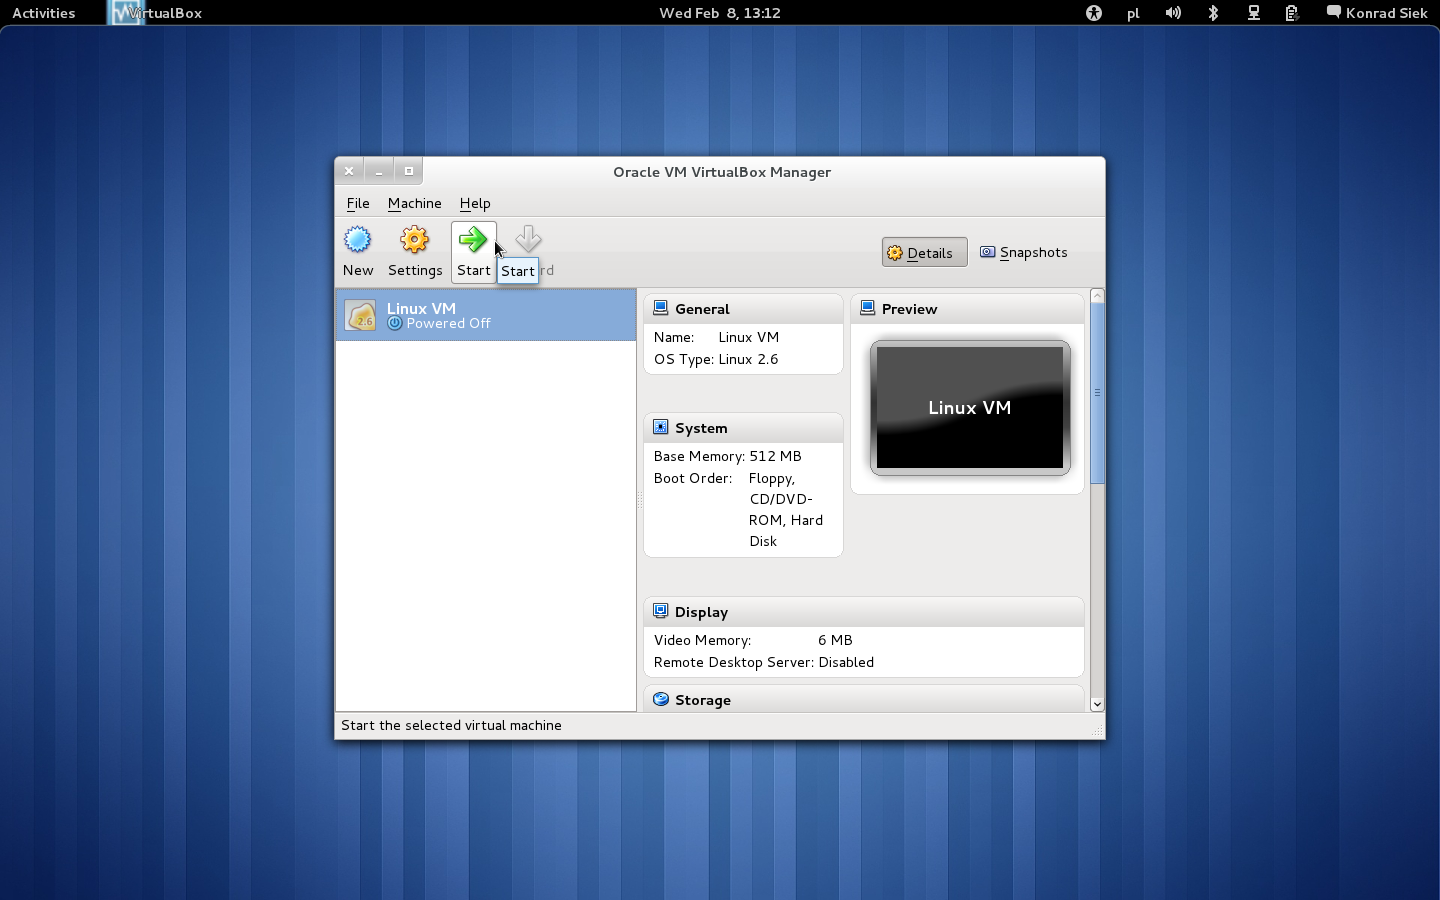
Task: Open the Activities overview
Action: click(44, 13)
